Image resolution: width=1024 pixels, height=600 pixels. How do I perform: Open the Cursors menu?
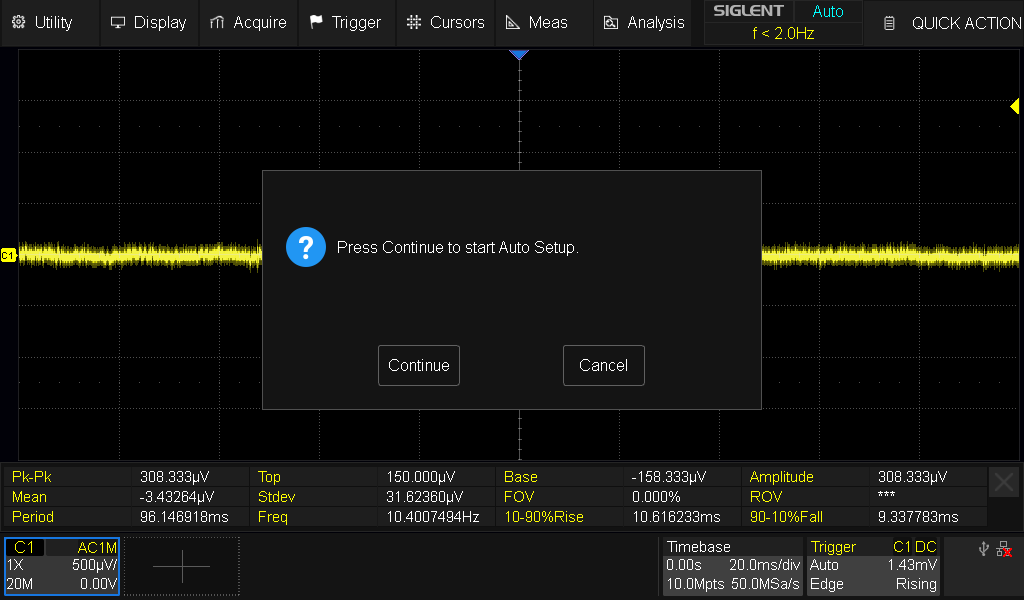(x=445, y=22)
